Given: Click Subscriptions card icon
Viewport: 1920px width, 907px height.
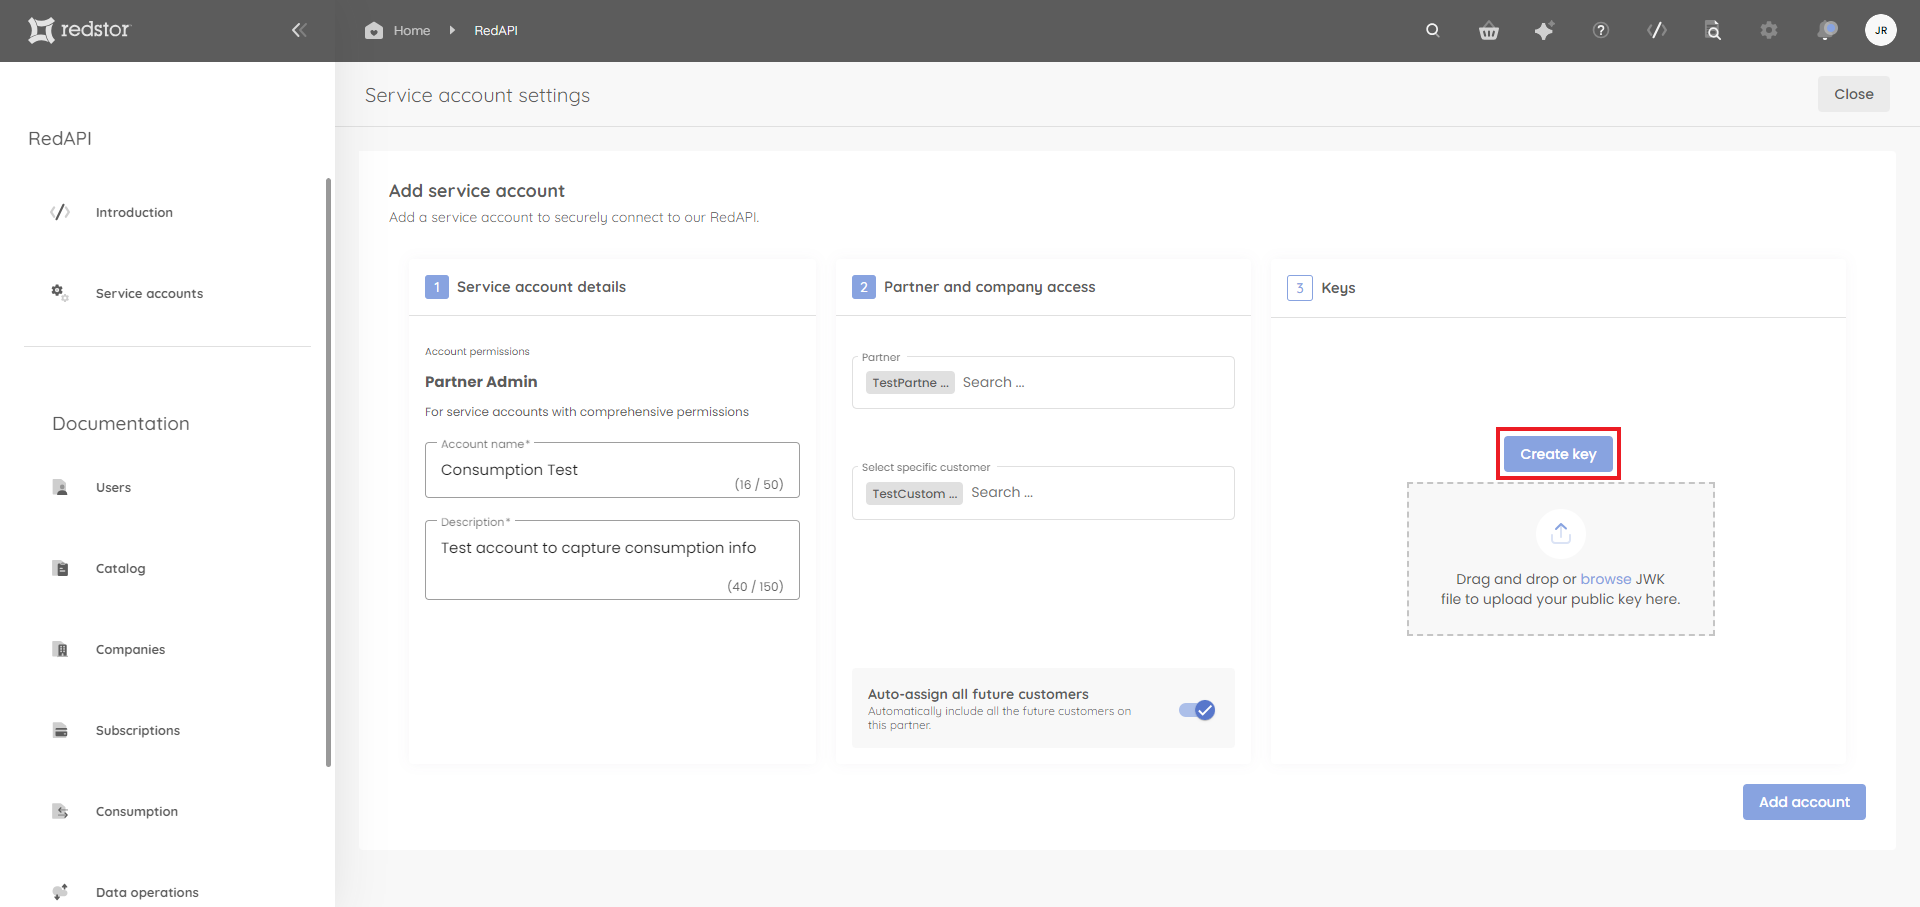Looking at the screenshot, I should click(x=60, y=730).
